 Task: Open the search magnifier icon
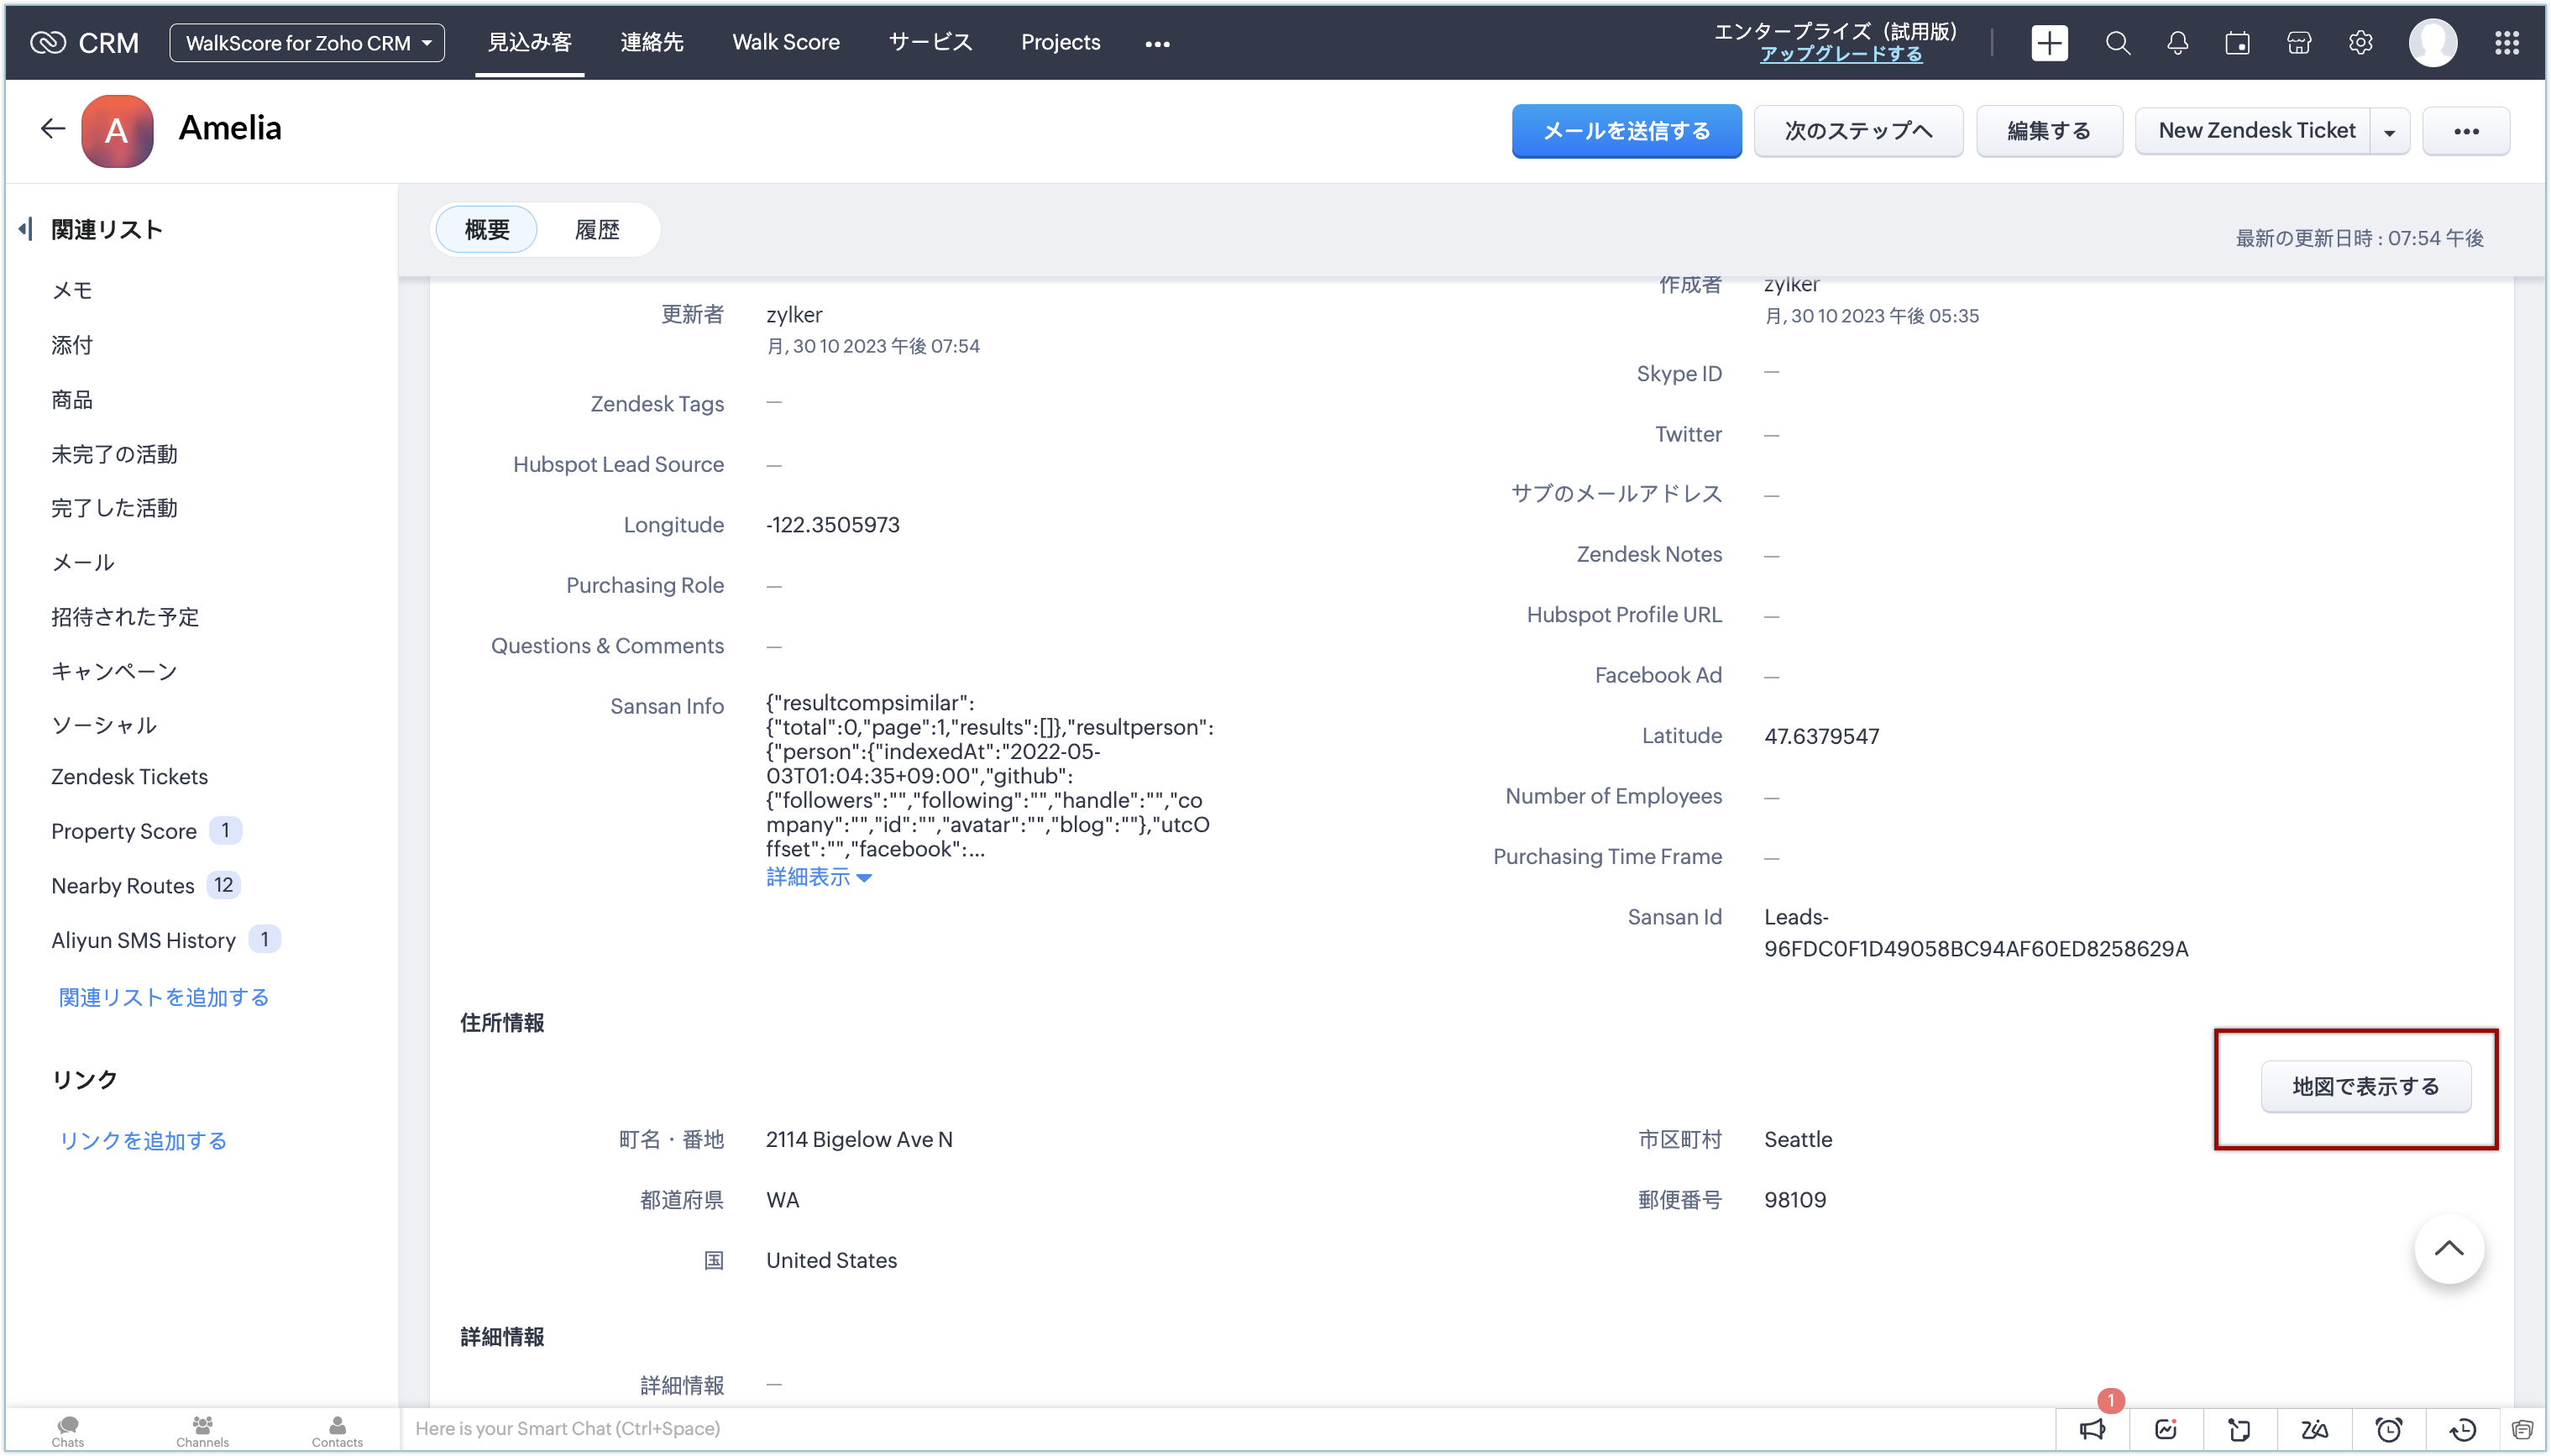tap(2117, 43)
